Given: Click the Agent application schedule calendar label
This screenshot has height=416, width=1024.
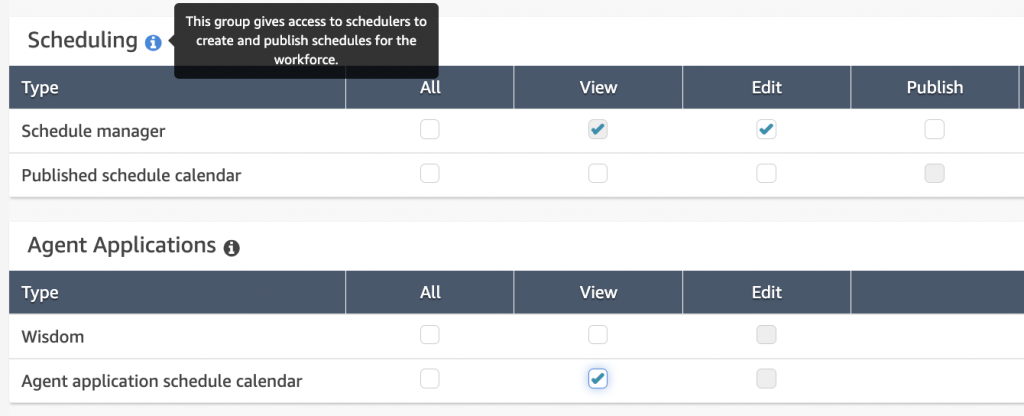Looking at the screenshot, I should click(x=161, y=381).
